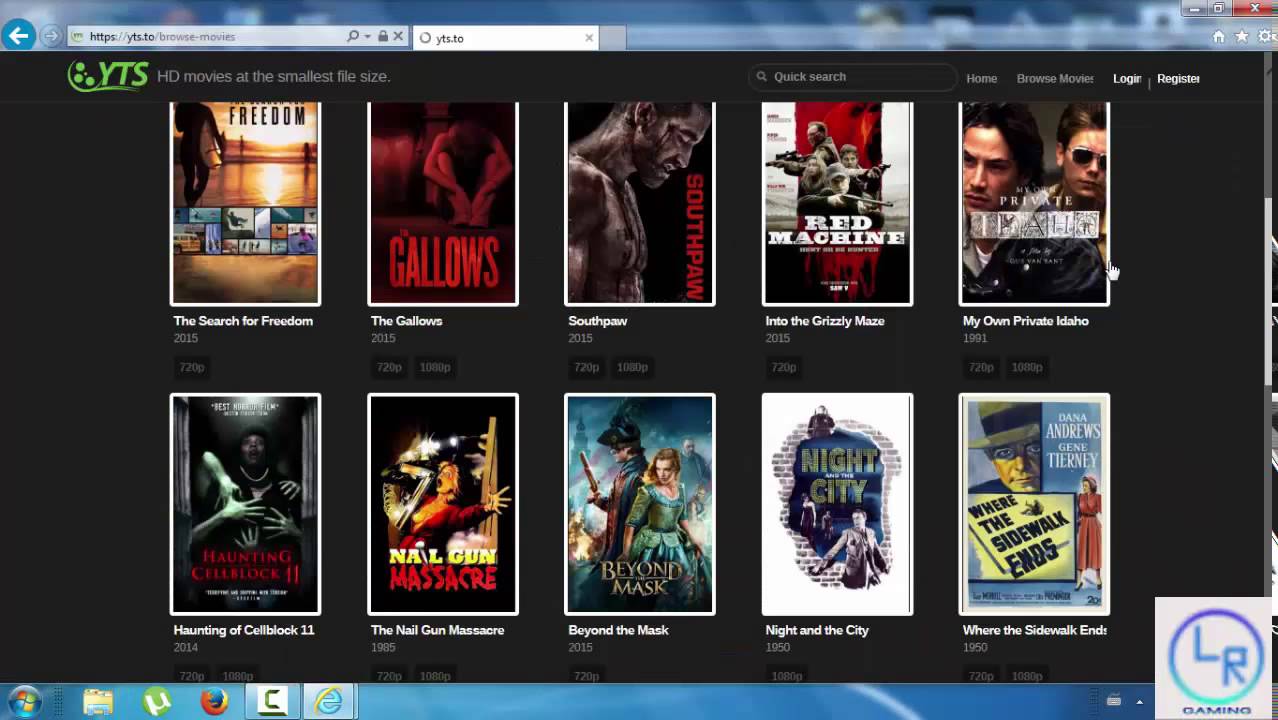Open the address bar dropdown arrow

(367, 36)
